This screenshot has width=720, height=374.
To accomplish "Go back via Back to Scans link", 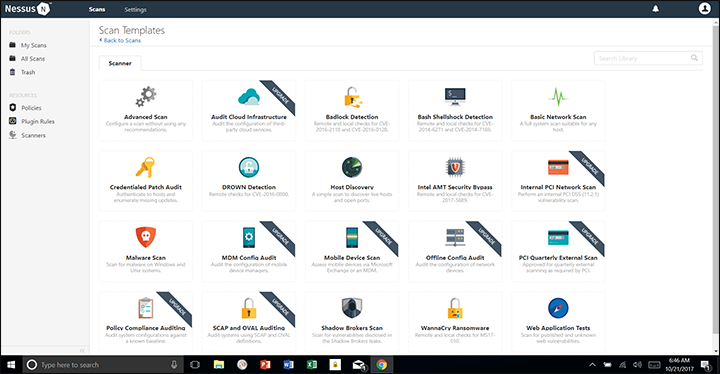I will tap(120, 40).
